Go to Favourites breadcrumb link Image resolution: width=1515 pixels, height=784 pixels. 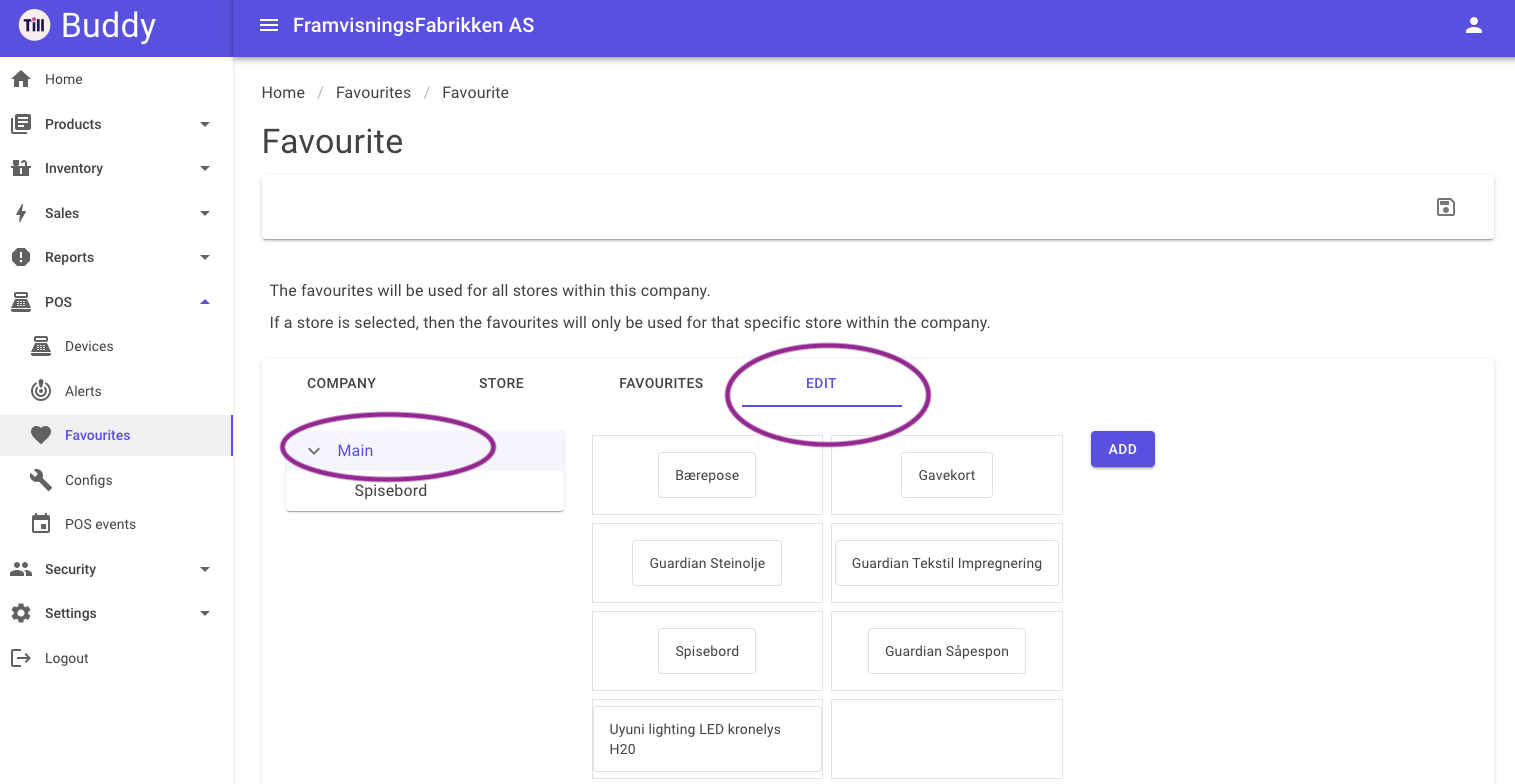[373, 92]
